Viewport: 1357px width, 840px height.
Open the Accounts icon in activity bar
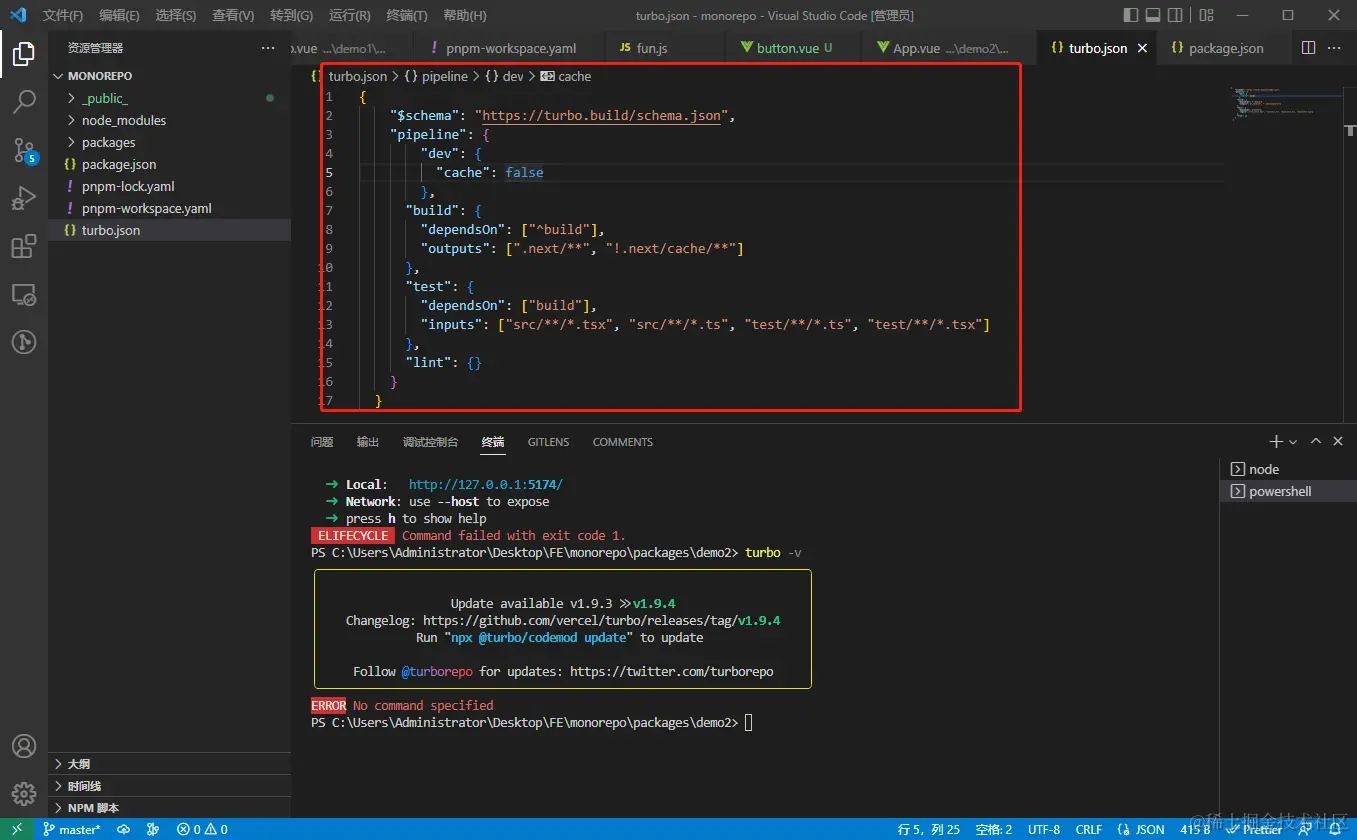24,746
